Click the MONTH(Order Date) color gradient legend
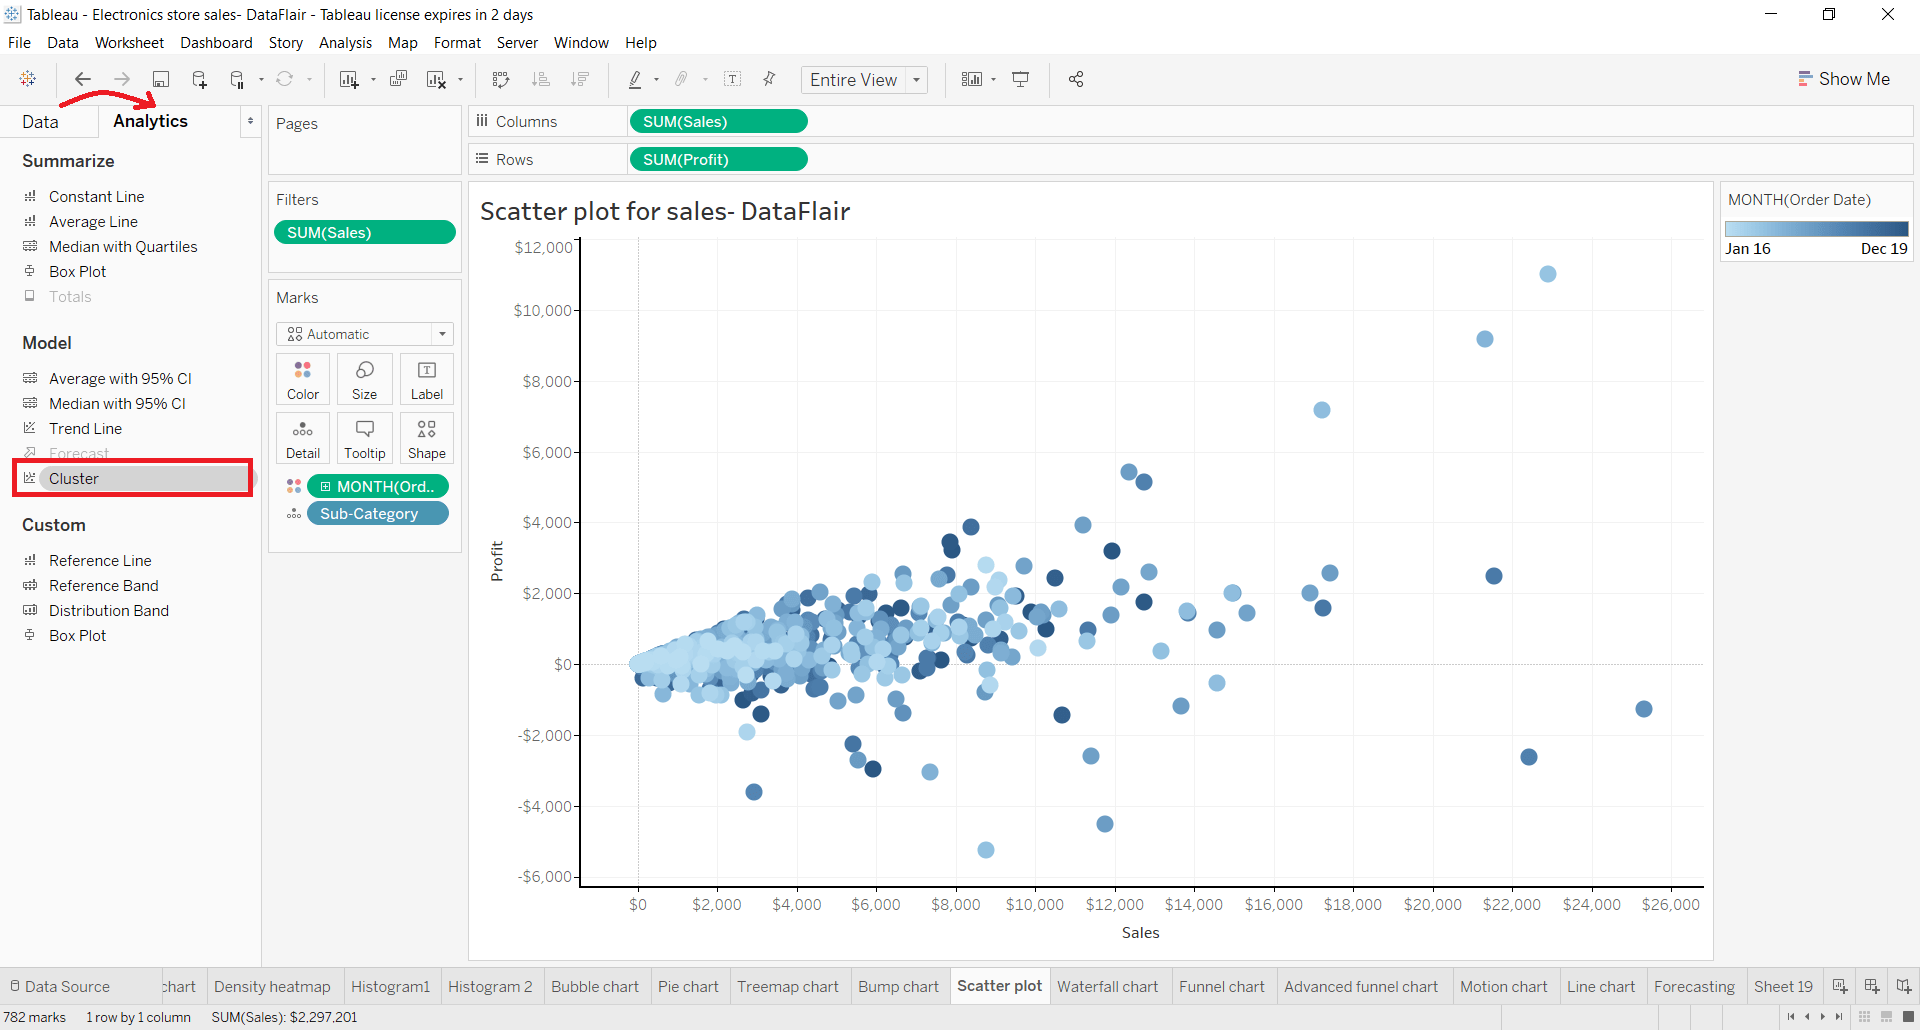This screenshot has width=1920, height=1030. tap(1816, 228)
